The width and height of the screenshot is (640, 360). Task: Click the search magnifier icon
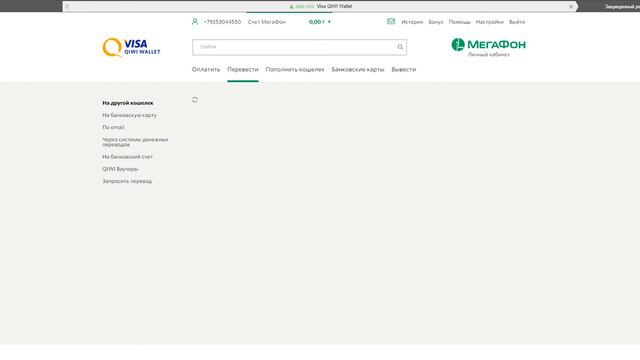tap(400, 47)
